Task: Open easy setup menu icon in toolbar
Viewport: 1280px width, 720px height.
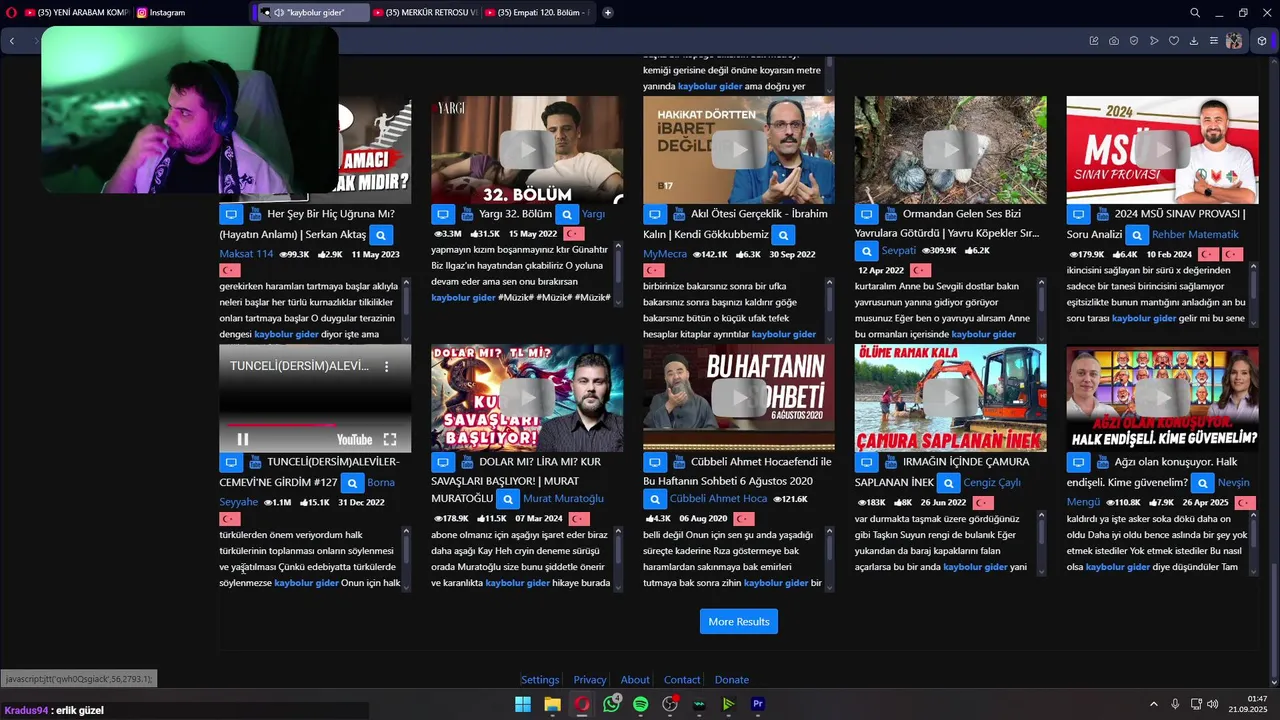Action: click(x=1214, y=41)
